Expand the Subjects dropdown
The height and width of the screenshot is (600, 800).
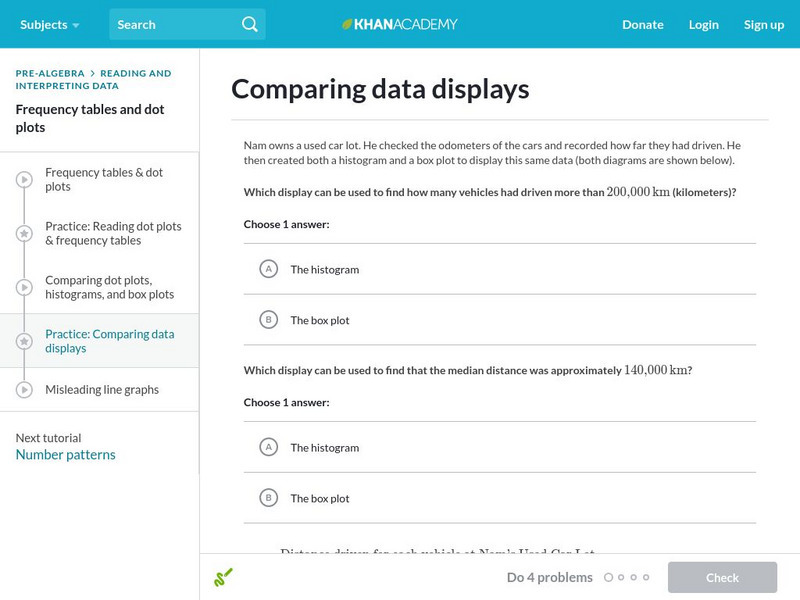(49, 25)
